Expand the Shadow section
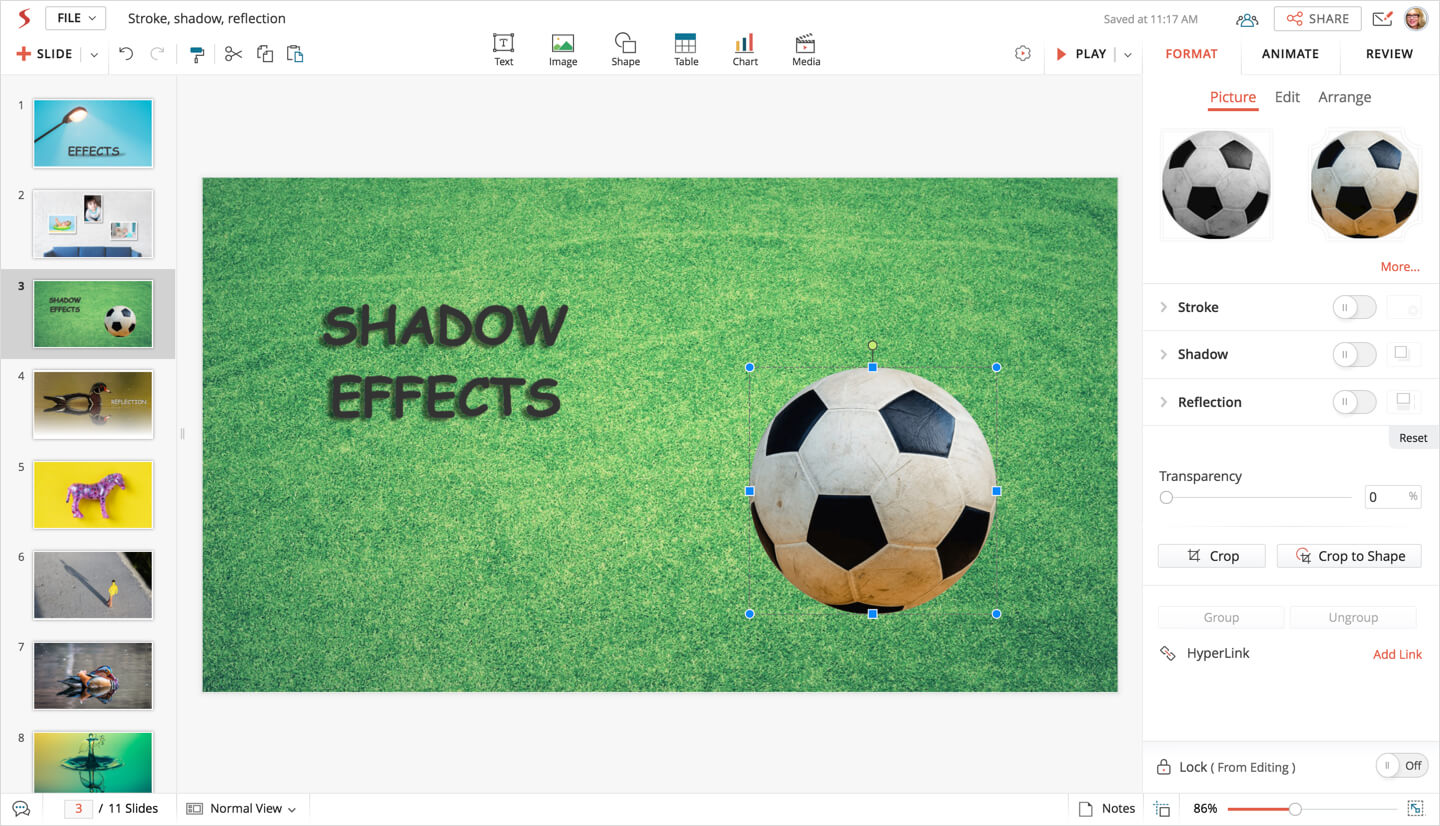The width and height of the screenshot is (1440, 826). tap(1163, 354)
